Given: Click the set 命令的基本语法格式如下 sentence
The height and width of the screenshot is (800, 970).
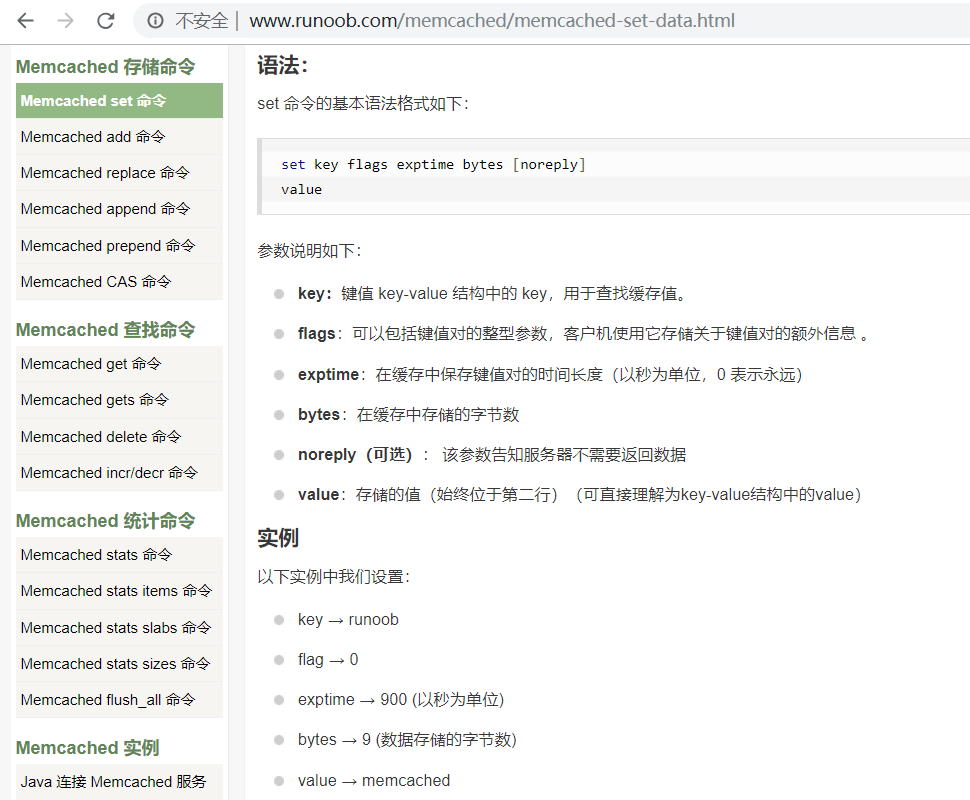Looking at the screenshot, I should click(363, 103).
